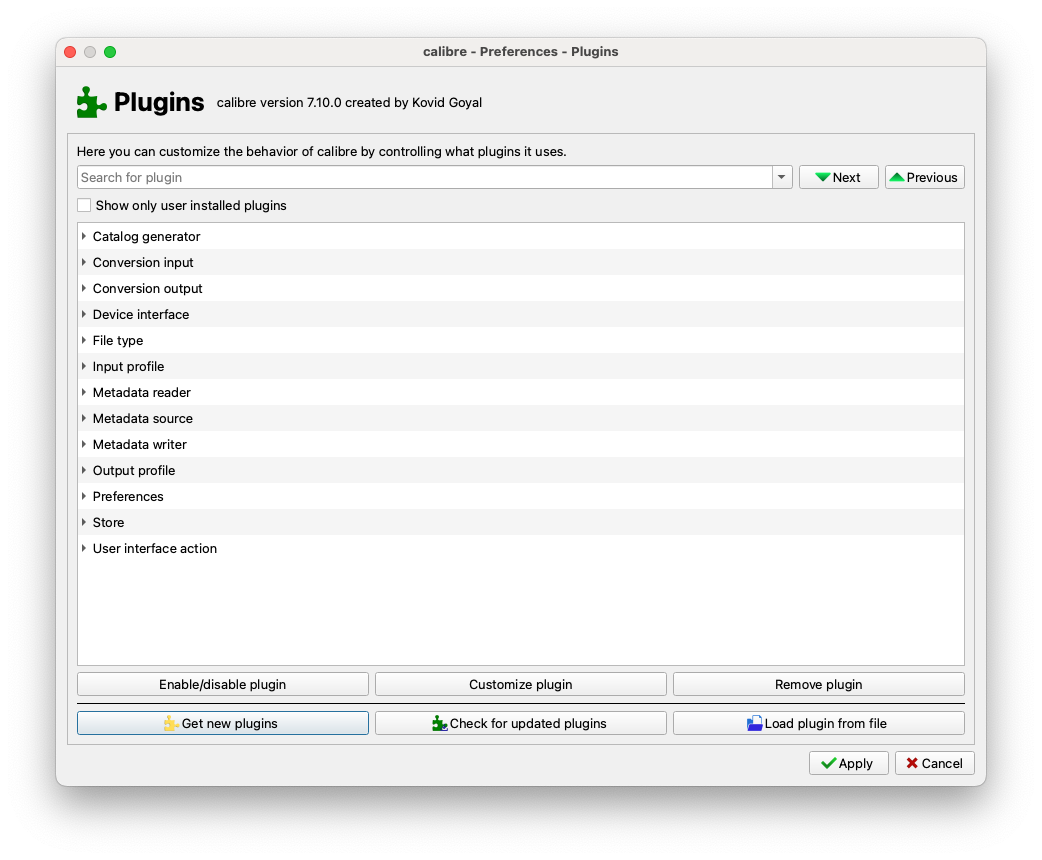The height and width of the screenshot is (860, 1042).
Task: Click the green checkmark on Apply
Action: point(828,764)
